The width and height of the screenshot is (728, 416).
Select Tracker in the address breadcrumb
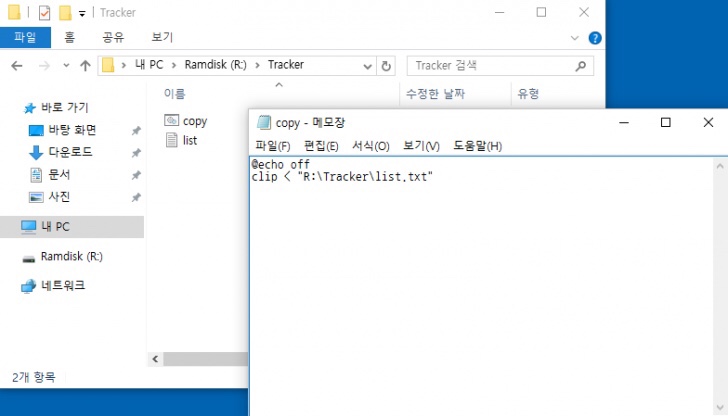click(x=286, y=65)
